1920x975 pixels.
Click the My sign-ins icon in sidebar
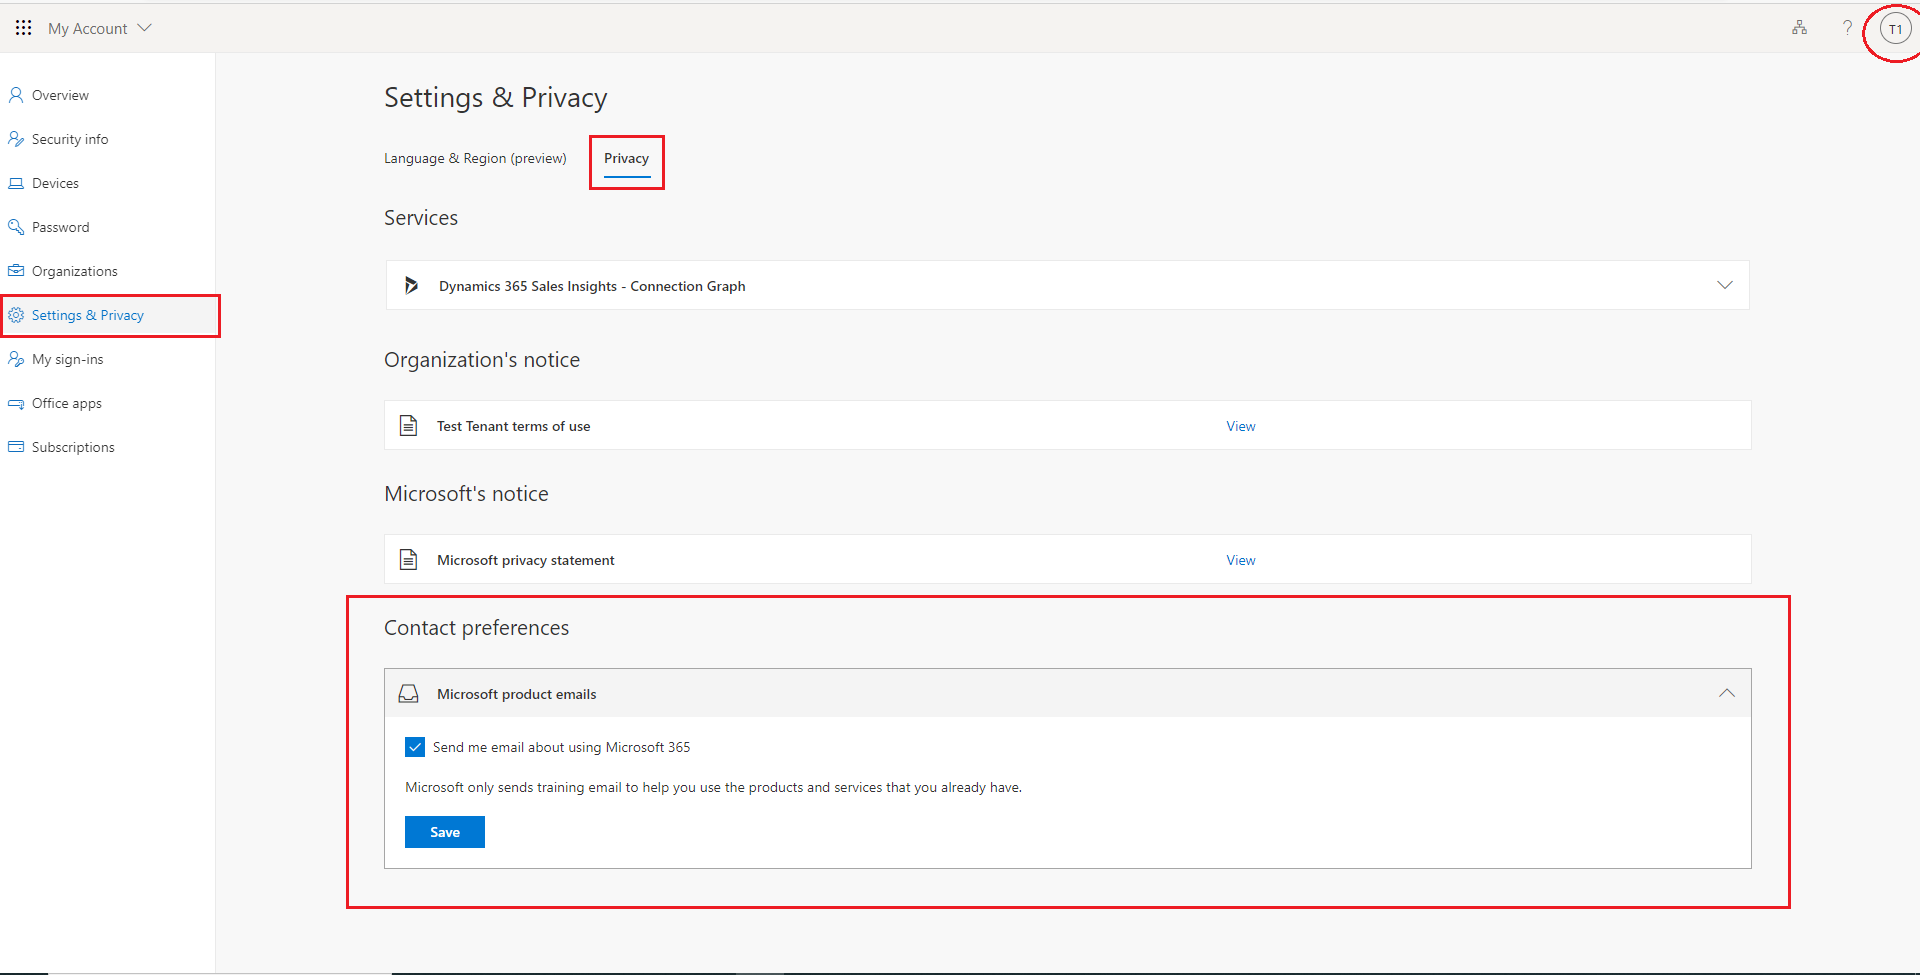[x=16, y=359]
